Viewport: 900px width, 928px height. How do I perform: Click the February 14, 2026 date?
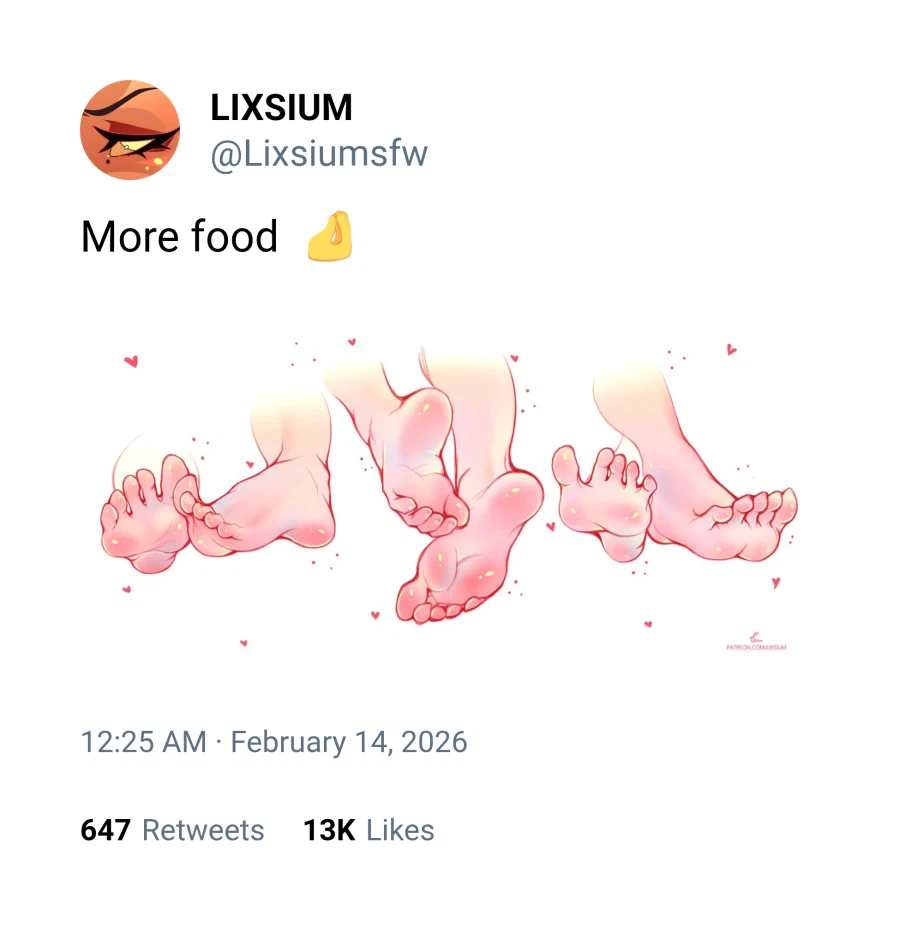(x=349, y=742)
